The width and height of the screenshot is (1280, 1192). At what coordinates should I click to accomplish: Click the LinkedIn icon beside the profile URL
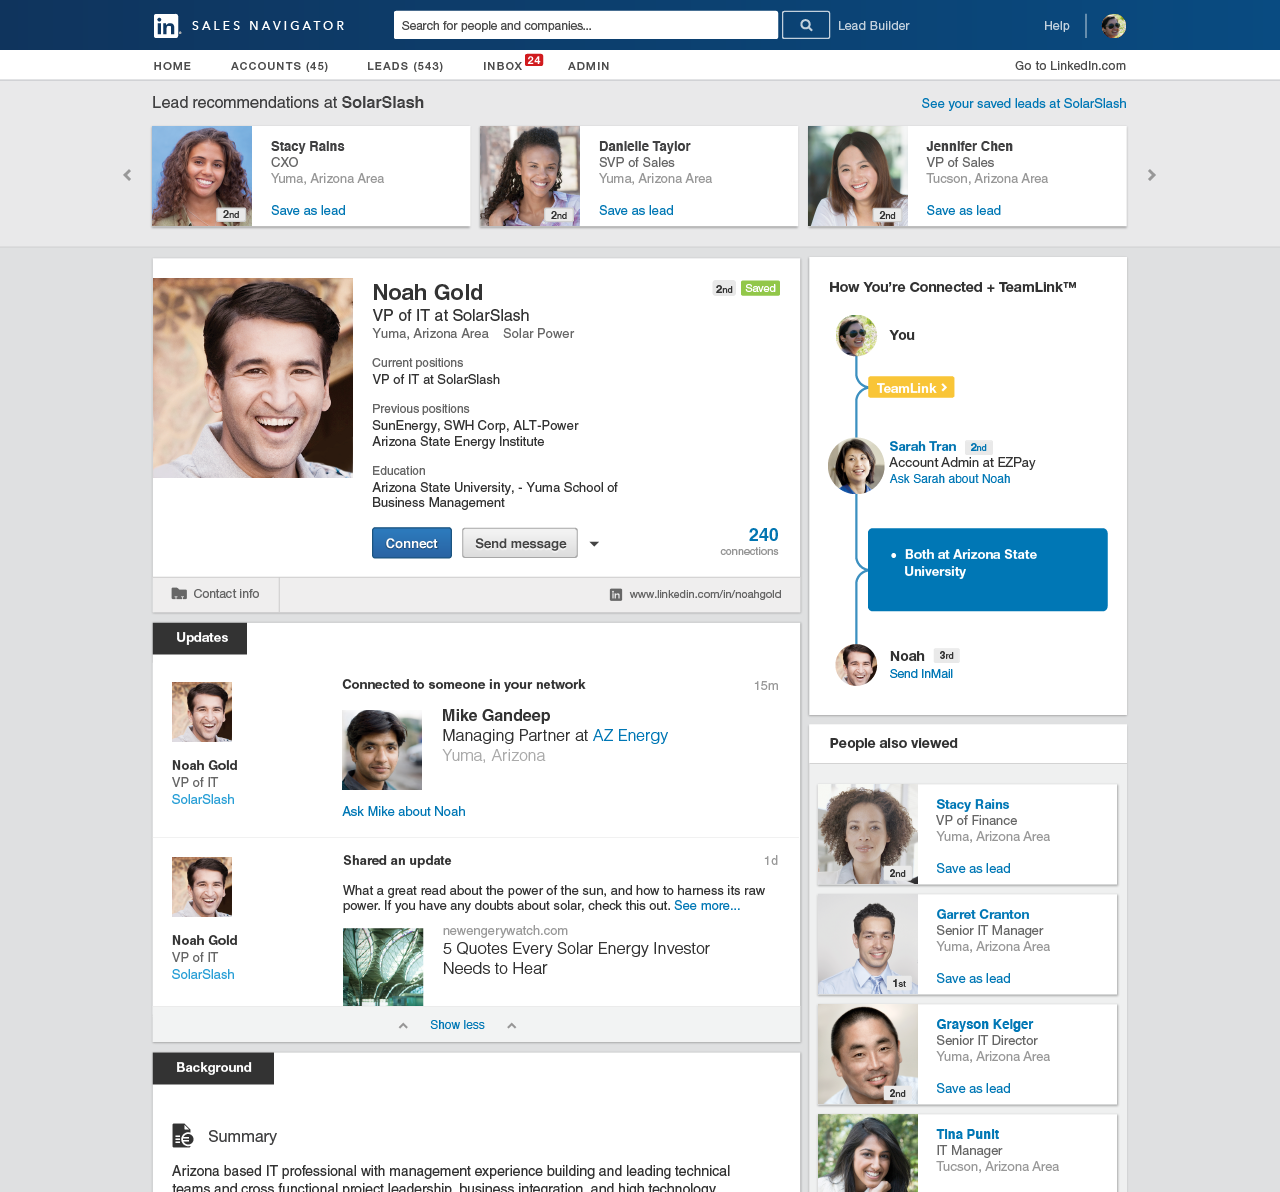(616, 594)
